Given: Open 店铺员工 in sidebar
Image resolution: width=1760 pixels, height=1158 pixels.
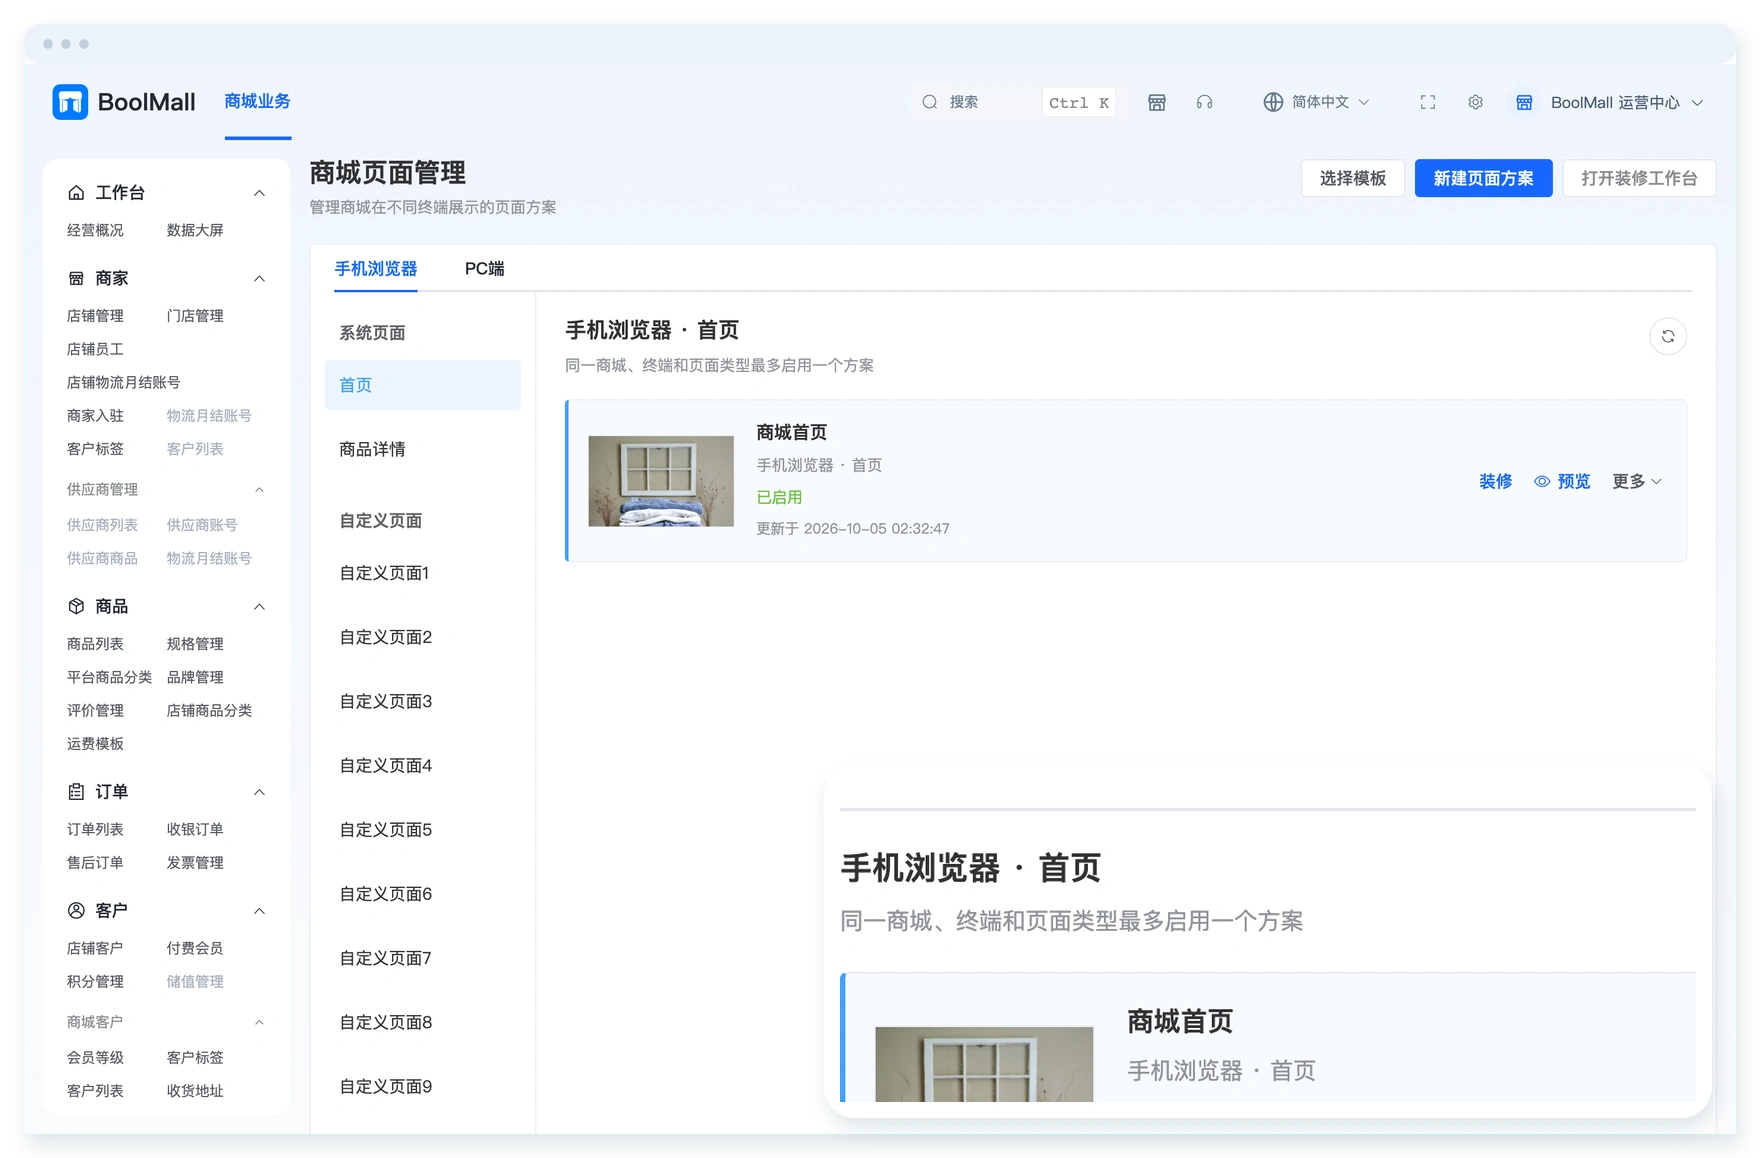Looking at the screenshot, I should pyautogui.click(x=95, y=349).
